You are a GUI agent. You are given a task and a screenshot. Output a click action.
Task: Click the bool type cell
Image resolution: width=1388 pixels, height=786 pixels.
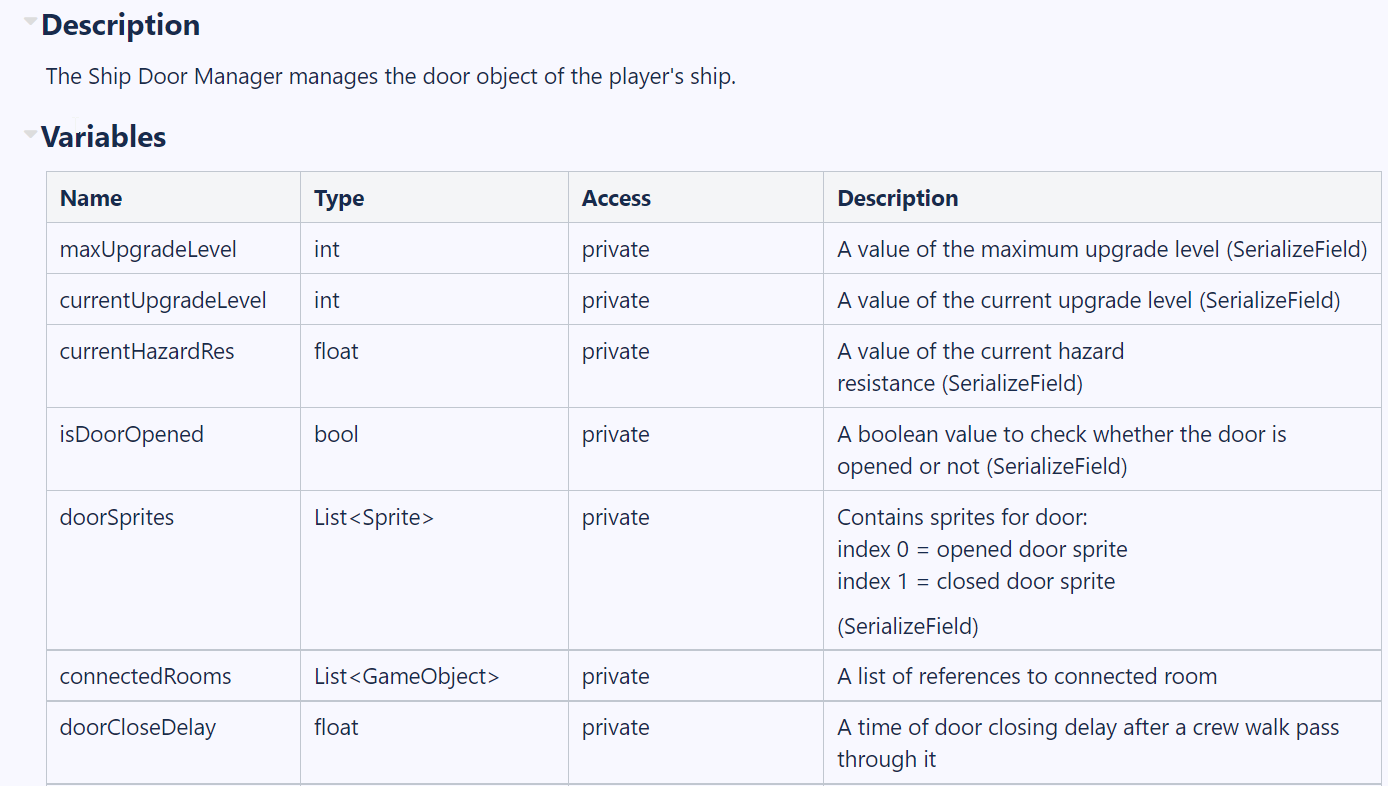434,449
